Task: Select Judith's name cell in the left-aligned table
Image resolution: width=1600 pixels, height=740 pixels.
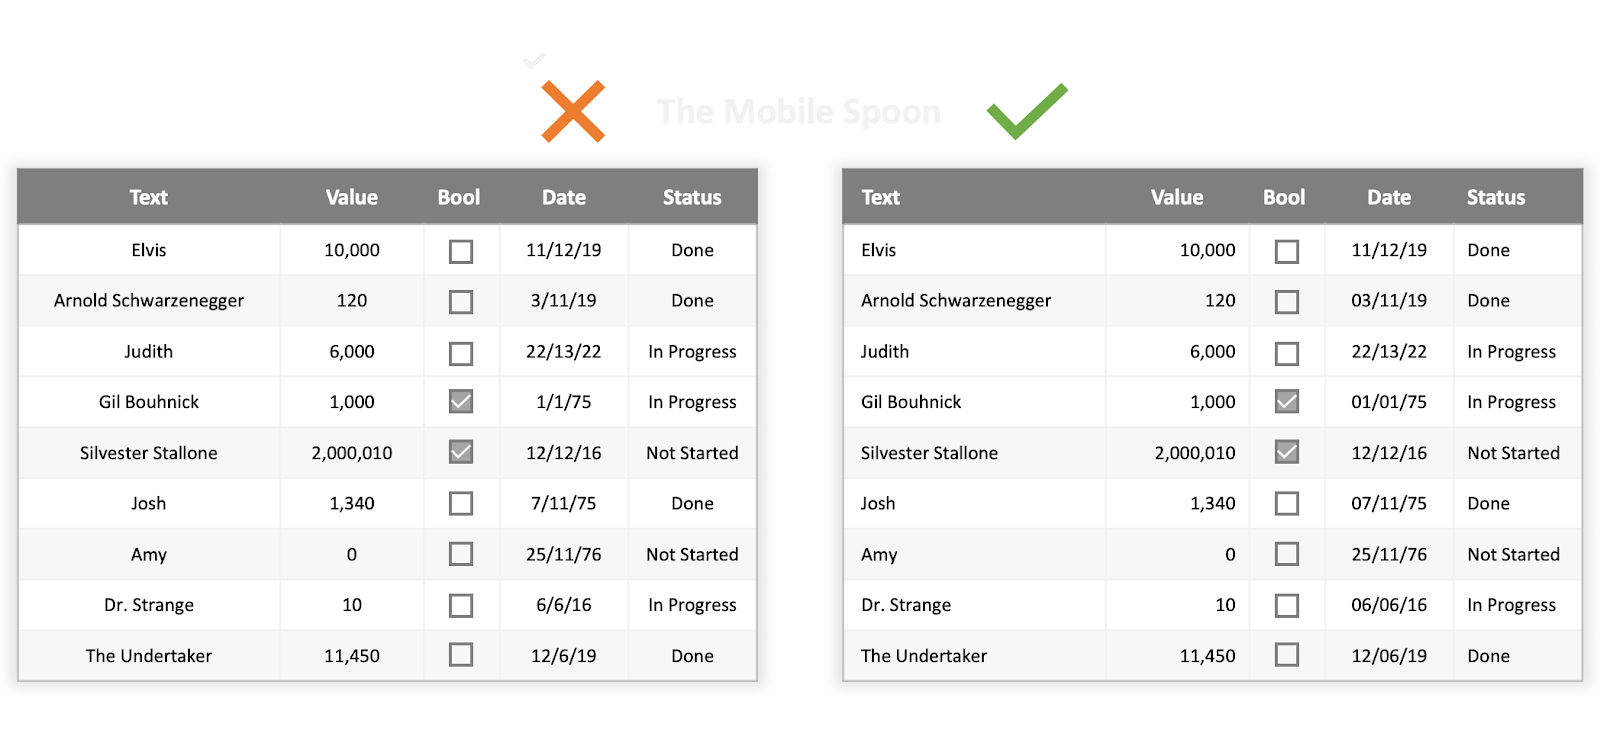Action: click(885, 352)
